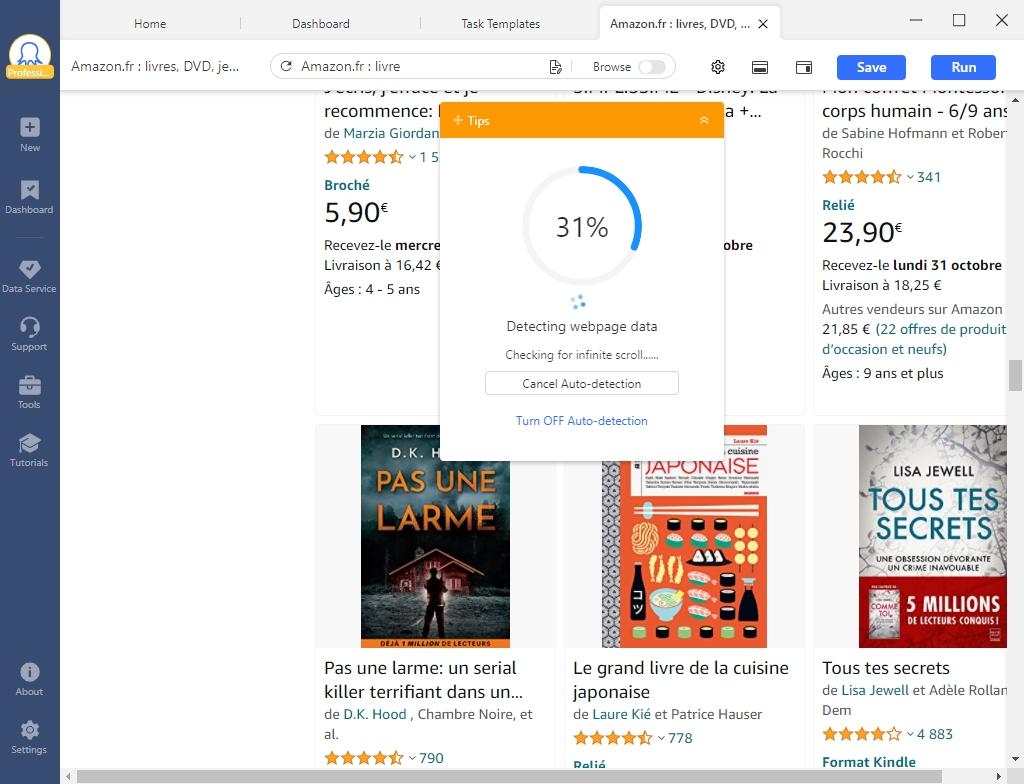Expand ratings dropdown next to 4 883 reviews
Viewport: 1024px width, 784px height.
pyautogui.click(x=910, y=734)
